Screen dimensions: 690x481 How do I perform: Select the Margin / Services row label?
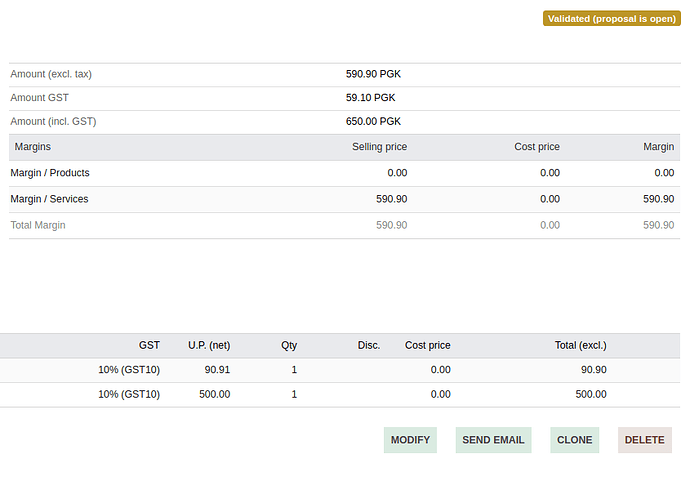49,199
